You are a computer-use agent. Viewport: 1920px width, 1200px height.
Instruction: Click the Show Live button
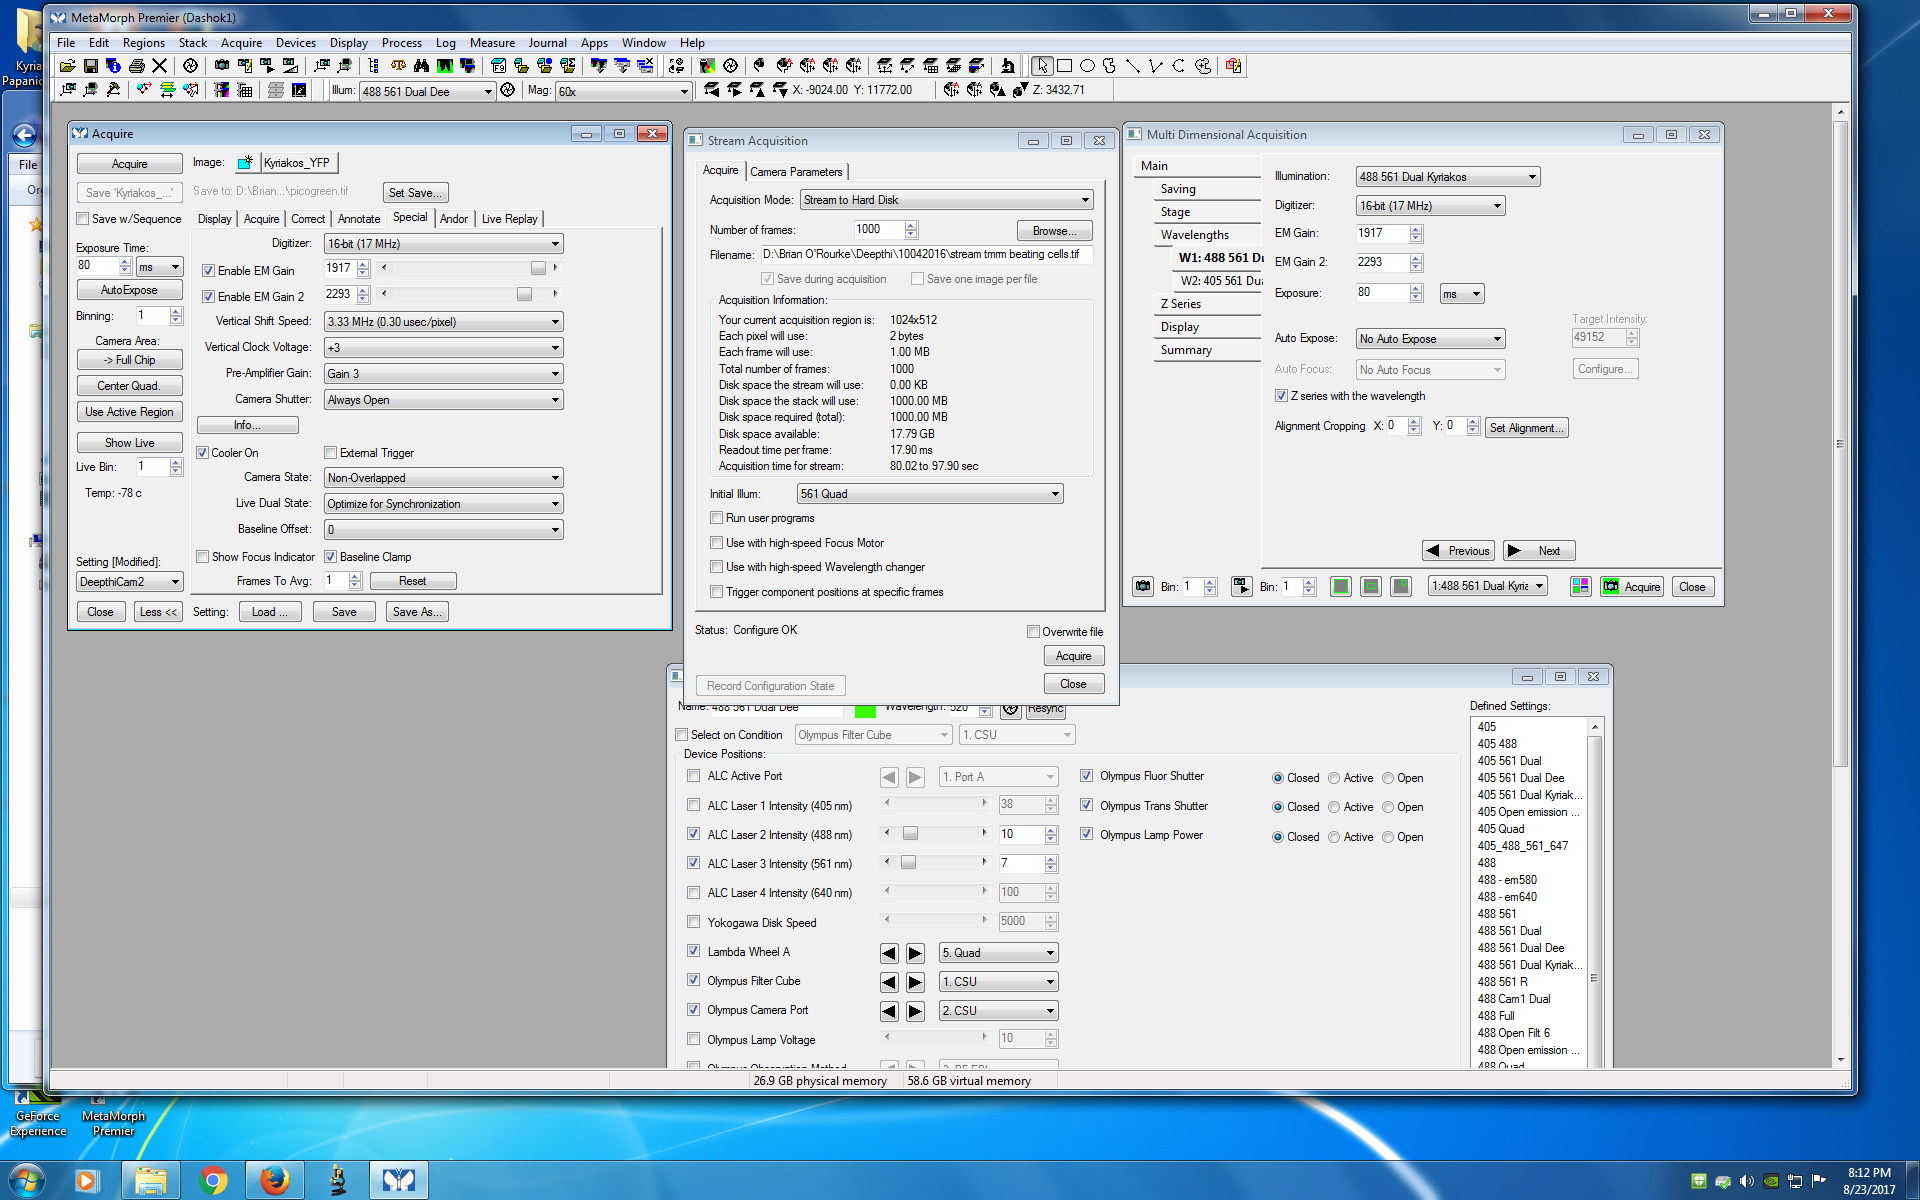pyautogui.click(x=129, y=443)
